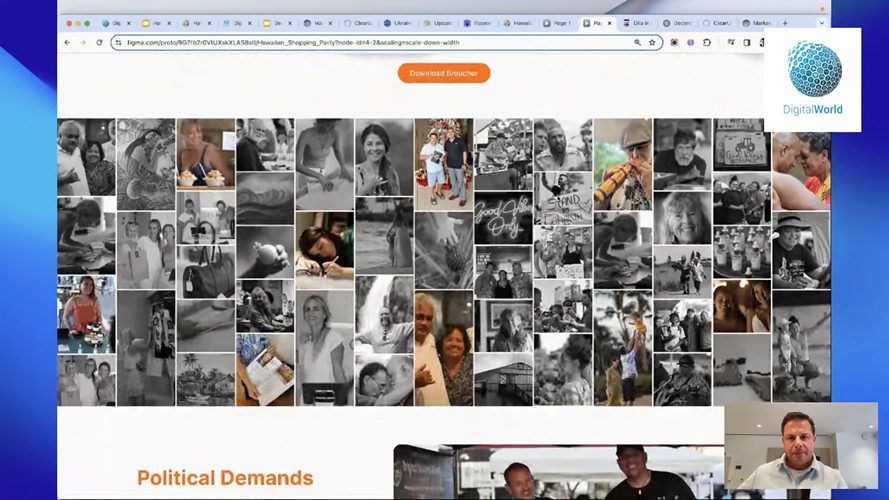The image size is (889, 500).
Task: Reload the current Figma page
Action: (x=99, y=43)
